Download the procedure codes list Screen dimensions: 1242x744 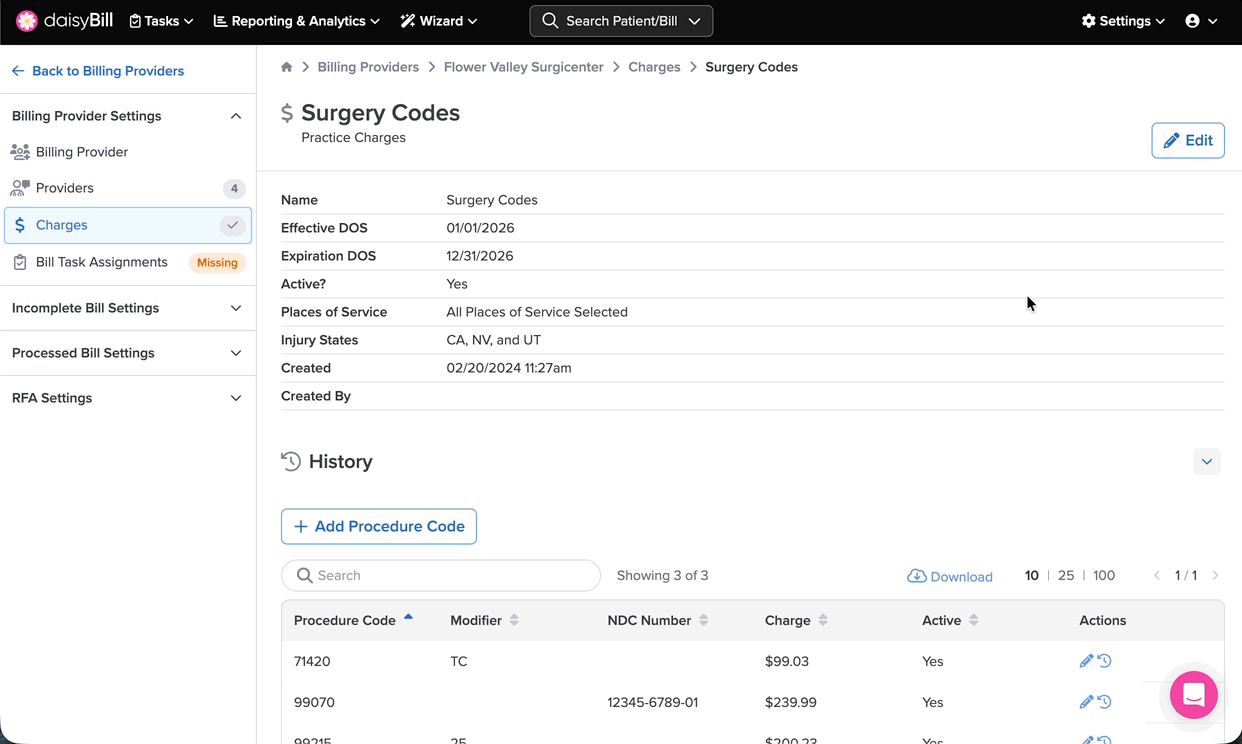click(x=950, y=576)
